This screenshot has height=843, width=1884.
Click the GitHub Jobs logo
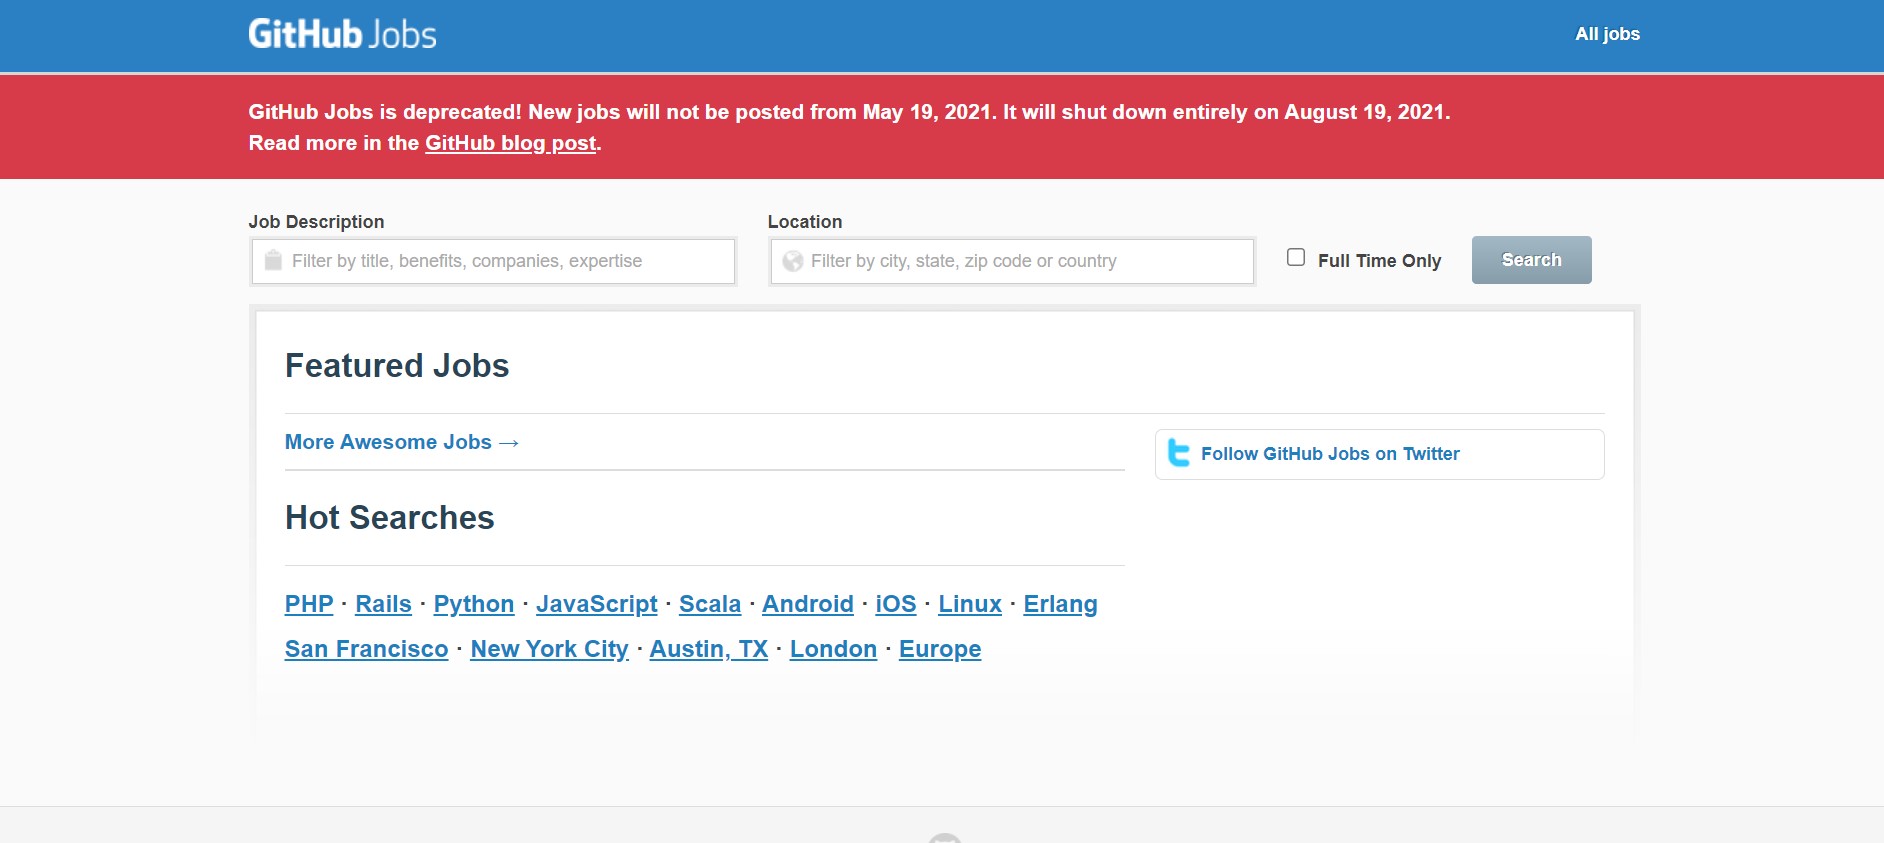[x=342, y=34]
